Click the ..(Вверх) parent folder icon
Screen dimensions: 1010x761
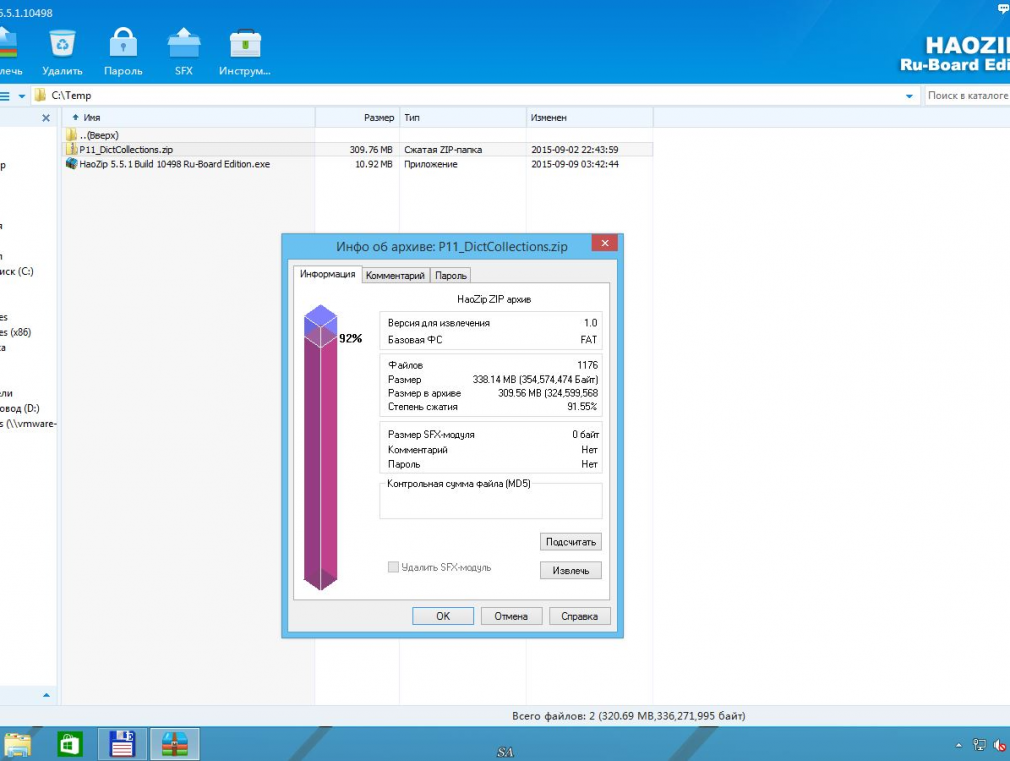71,135
